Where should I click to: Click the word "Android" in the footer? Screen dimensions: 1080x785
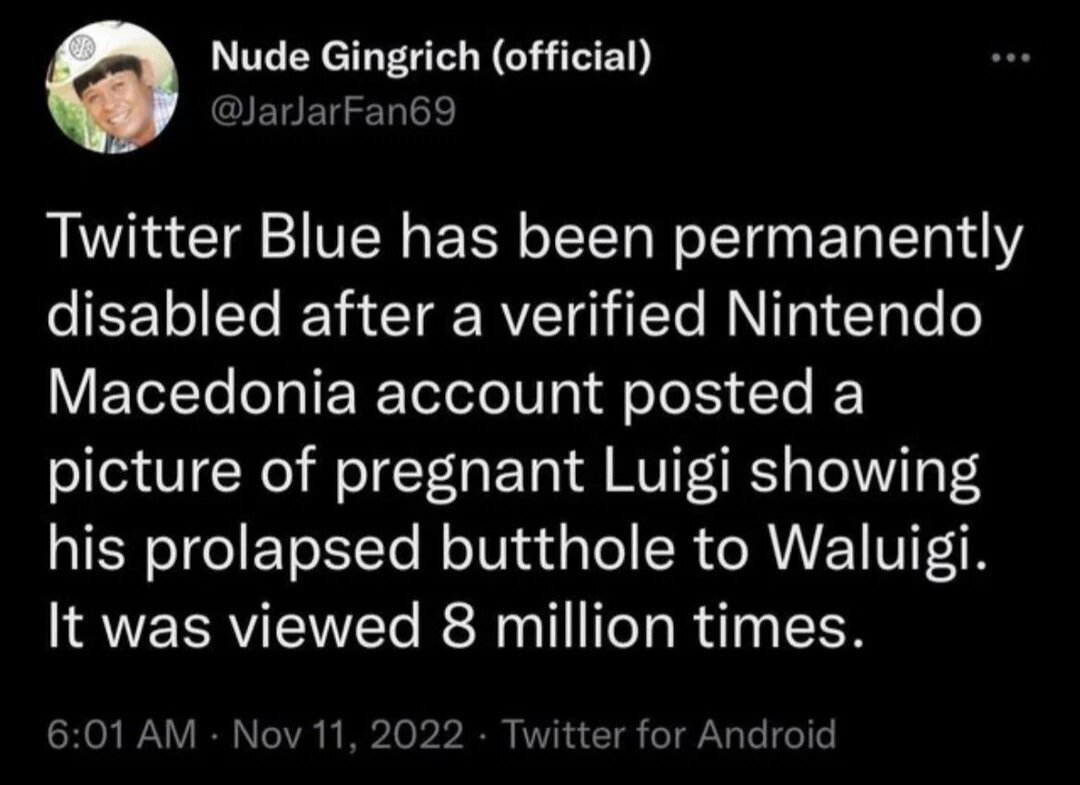767,735
